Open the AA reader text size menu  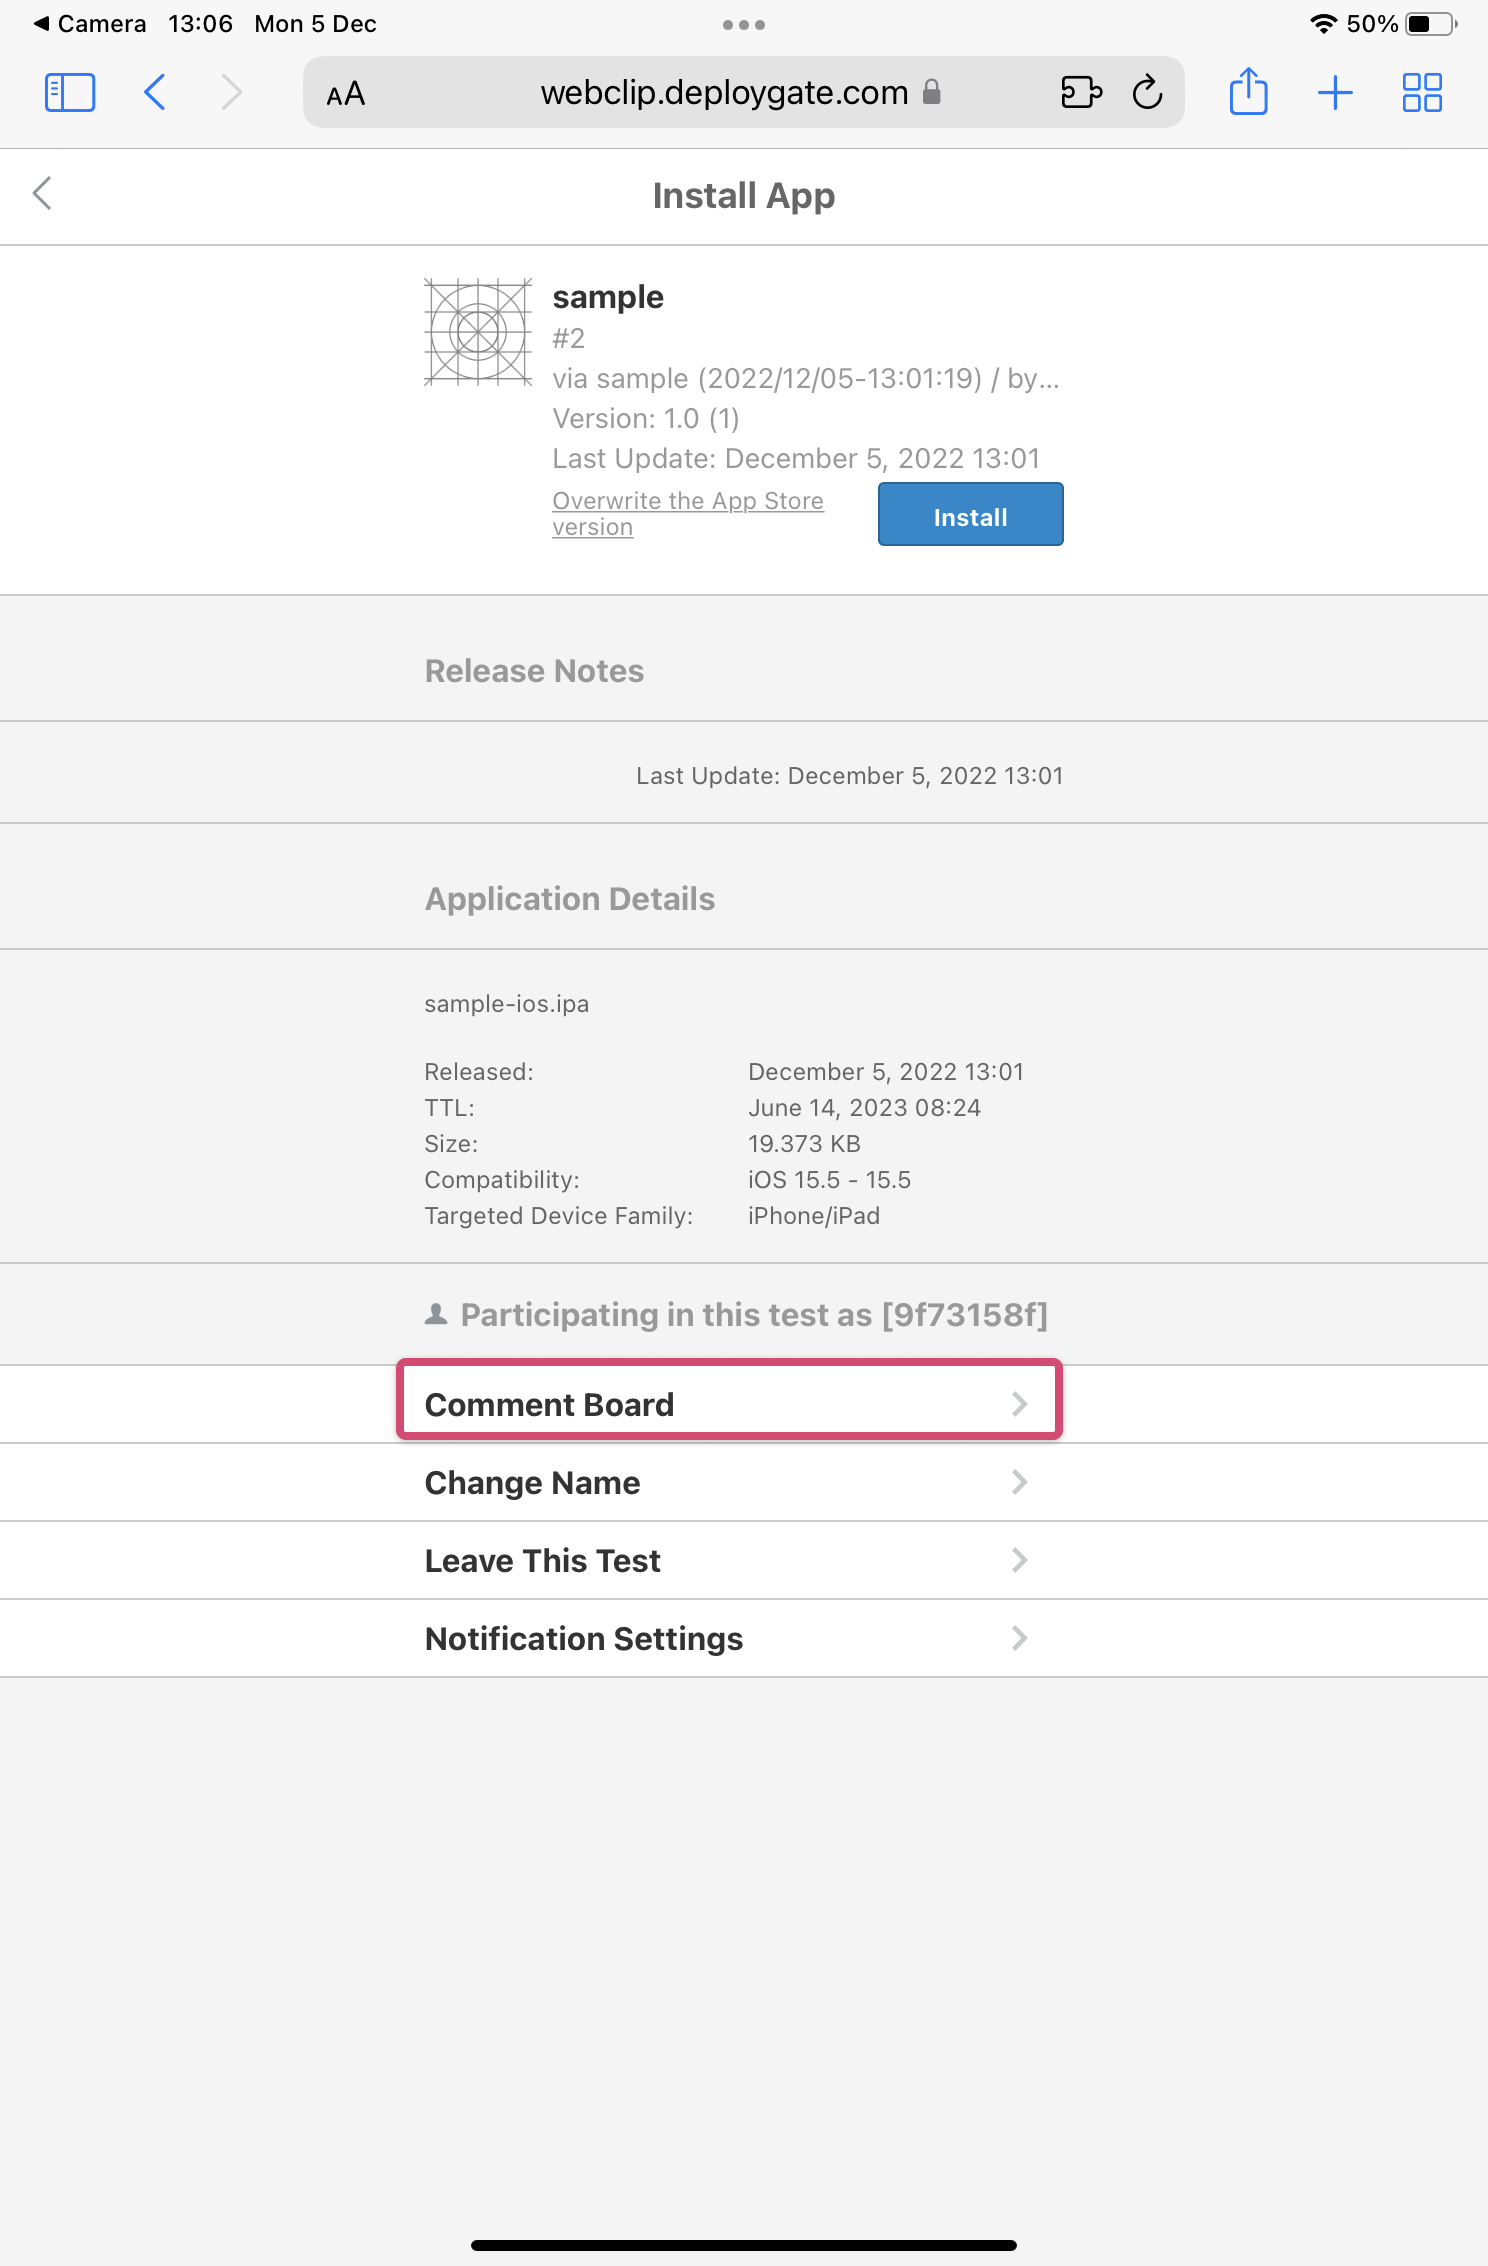pos(346,94)
